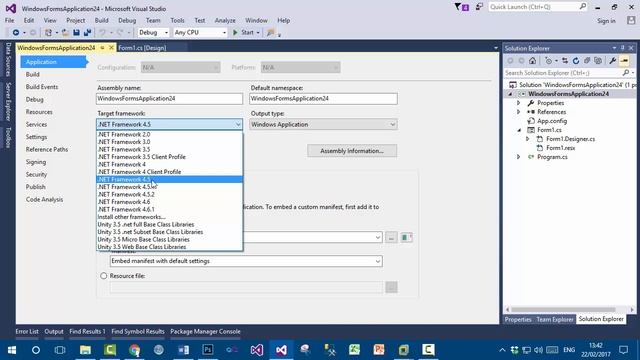Image resolution: width=640 pixels, height=360 pixels.
Task: Switch to the Form1.cs [Design] tab
Action: (x=142, y=48)
